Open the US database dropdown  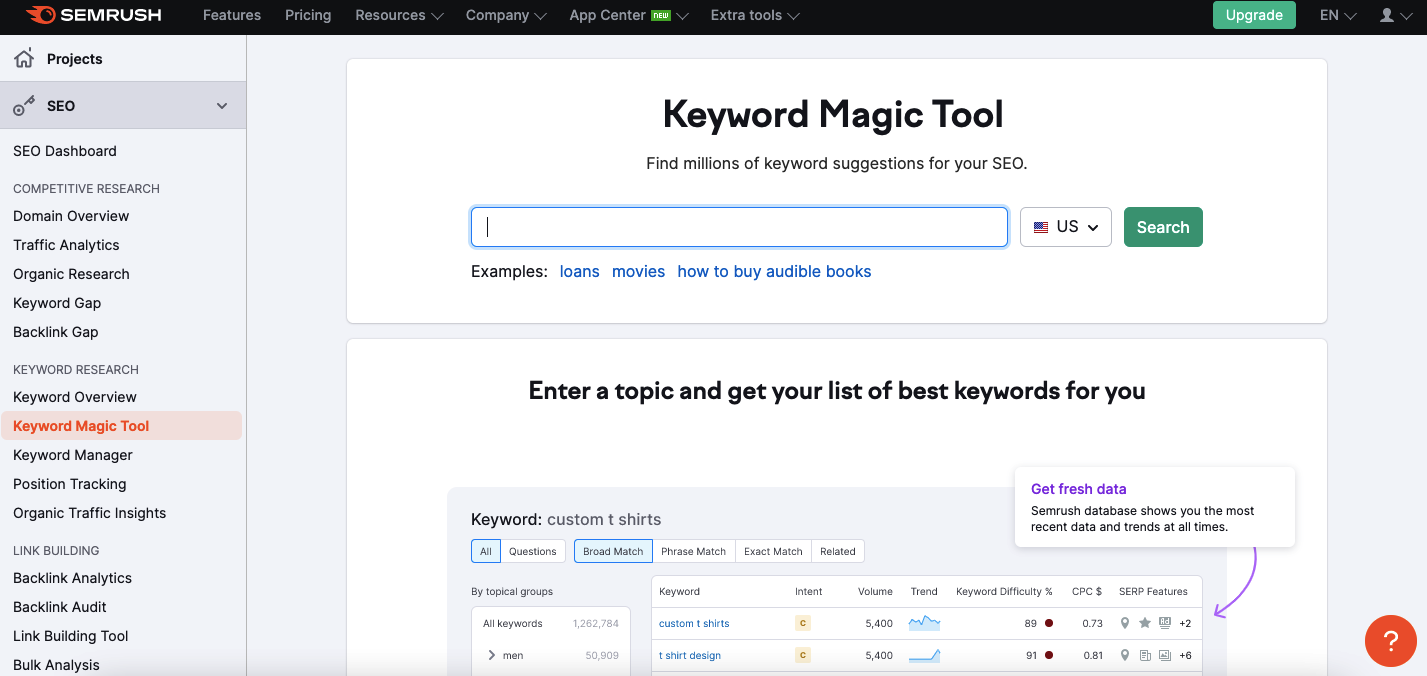point(1065,227)
